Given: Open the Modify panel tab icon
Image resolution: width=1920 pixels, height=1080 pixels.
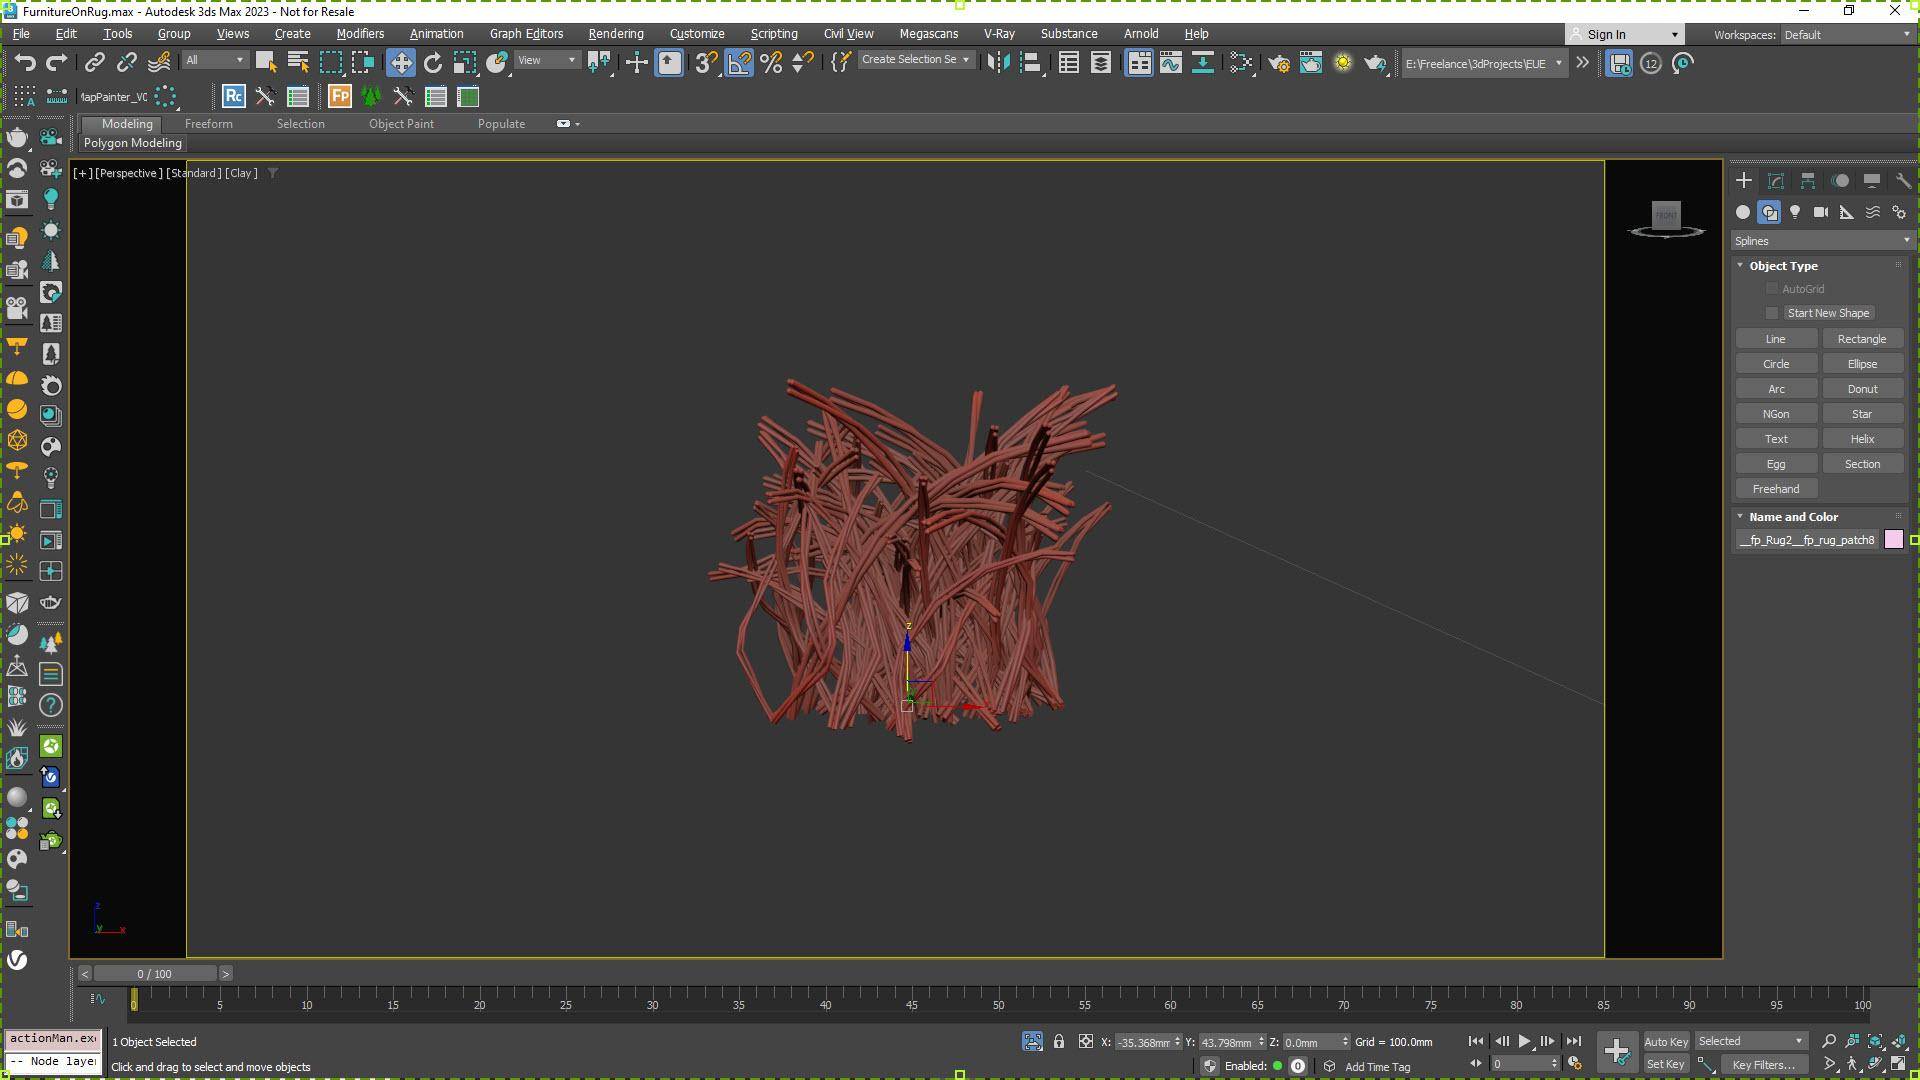Looking at the screenshot, I should [x=1775, y=181].
